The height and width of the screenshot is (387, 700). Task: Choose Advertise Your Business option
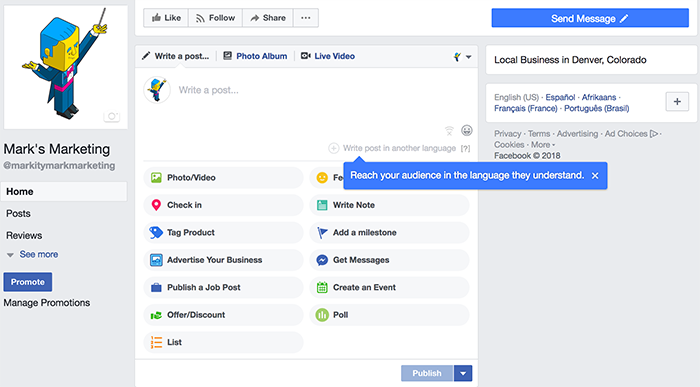[x=223, y=260]
